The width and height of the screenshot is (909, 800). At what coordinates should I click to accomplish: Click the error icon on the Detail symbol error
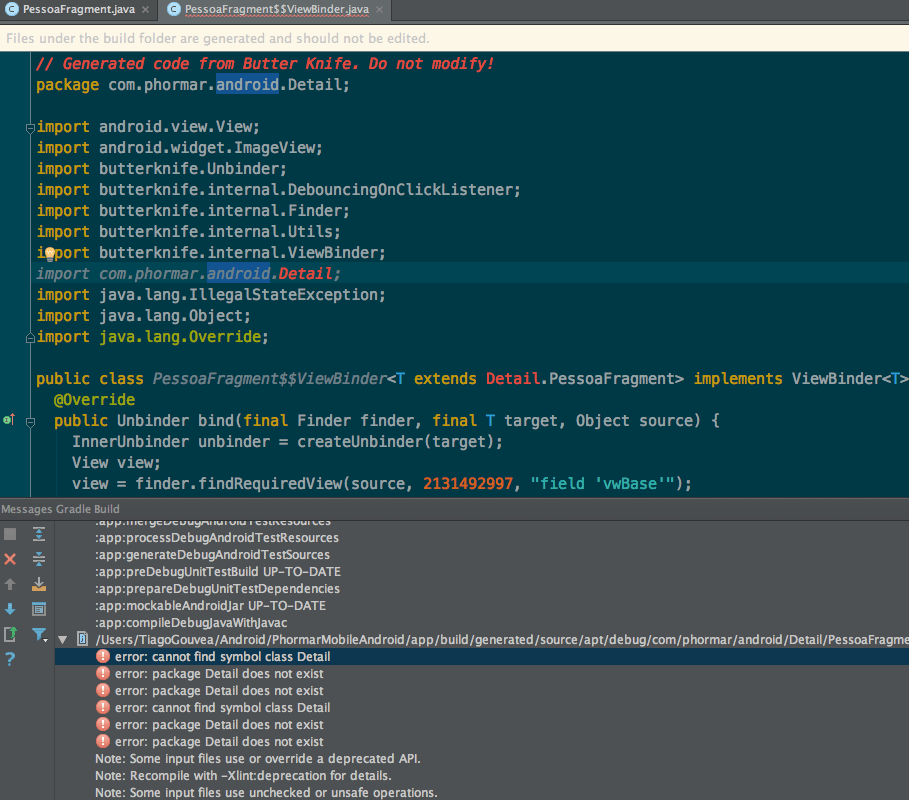pyautogui.click(x=101, y=656)
